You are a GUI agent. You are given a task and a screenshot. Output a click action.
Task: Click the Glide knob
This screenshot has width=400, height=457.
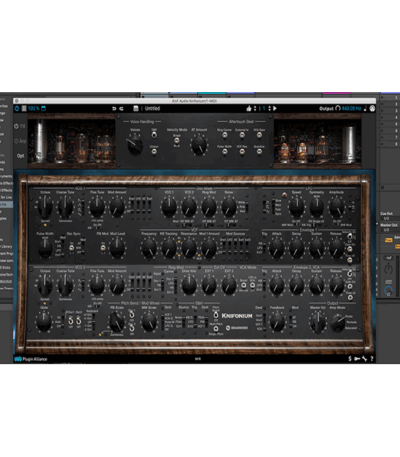pos(44,322)
